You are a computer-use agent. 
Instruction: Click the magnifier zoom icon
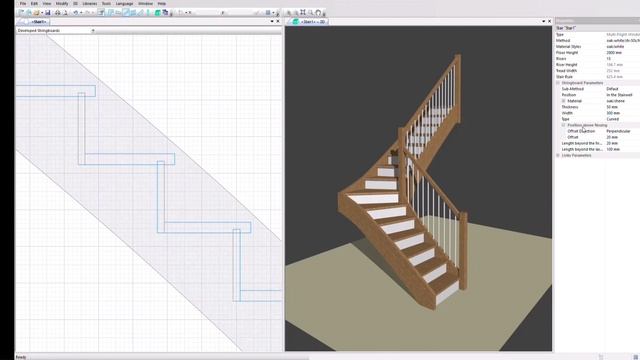(x=311, y=13)
